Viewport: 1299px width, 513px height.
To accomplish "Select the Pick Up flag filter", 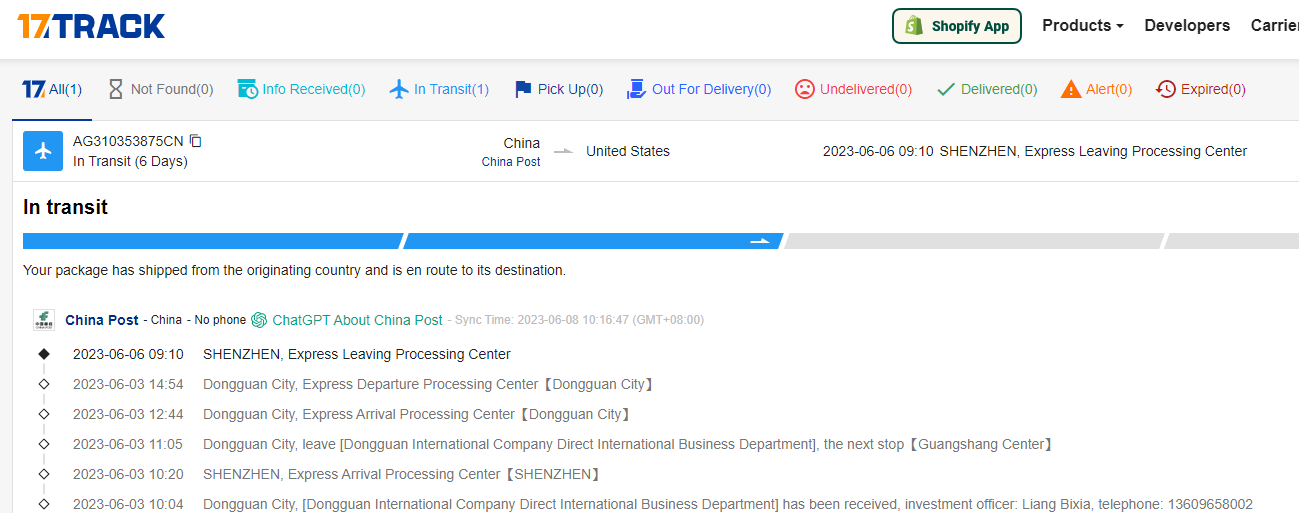I will pos(558,89).
